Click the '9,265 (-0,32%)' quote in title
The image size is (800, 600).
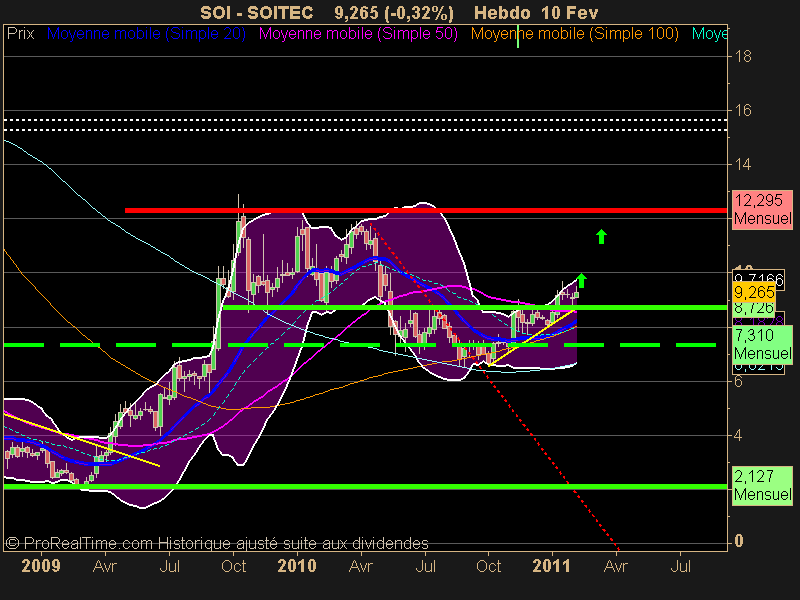coord(394,13)
